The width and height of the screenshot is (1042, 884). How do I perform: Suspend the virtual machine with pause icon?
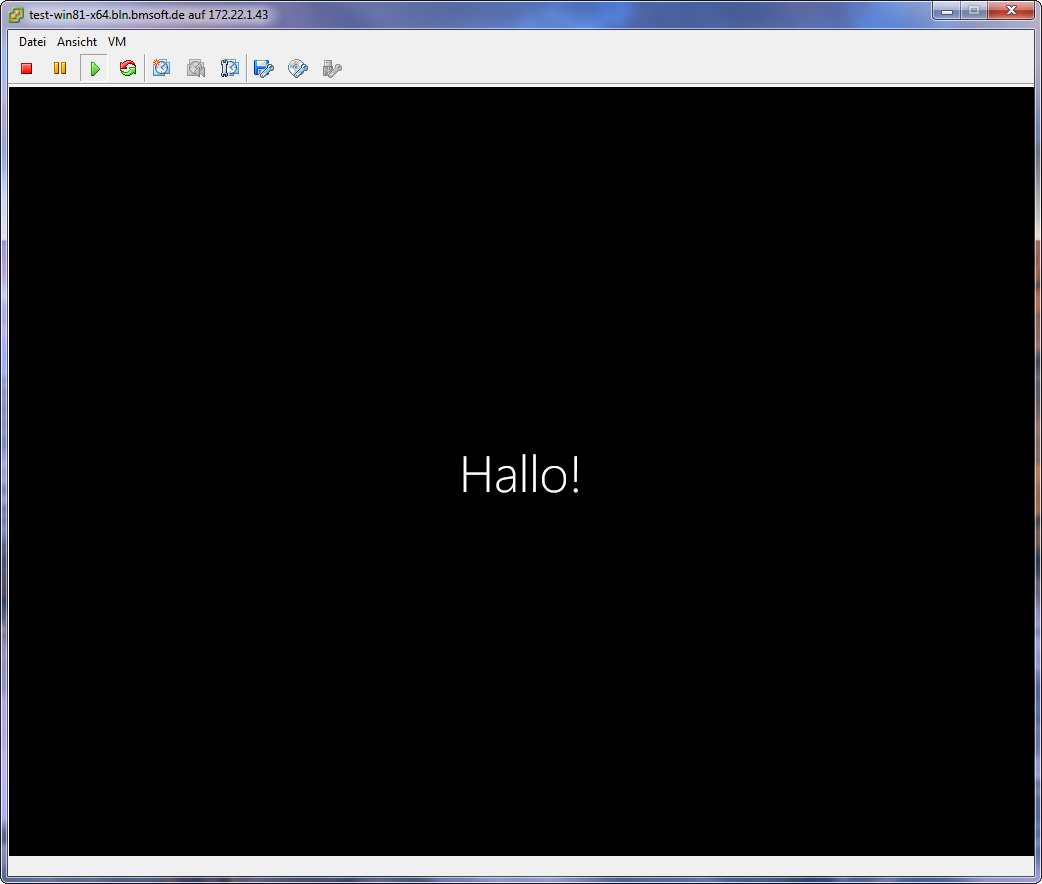[x=60, y=68]
